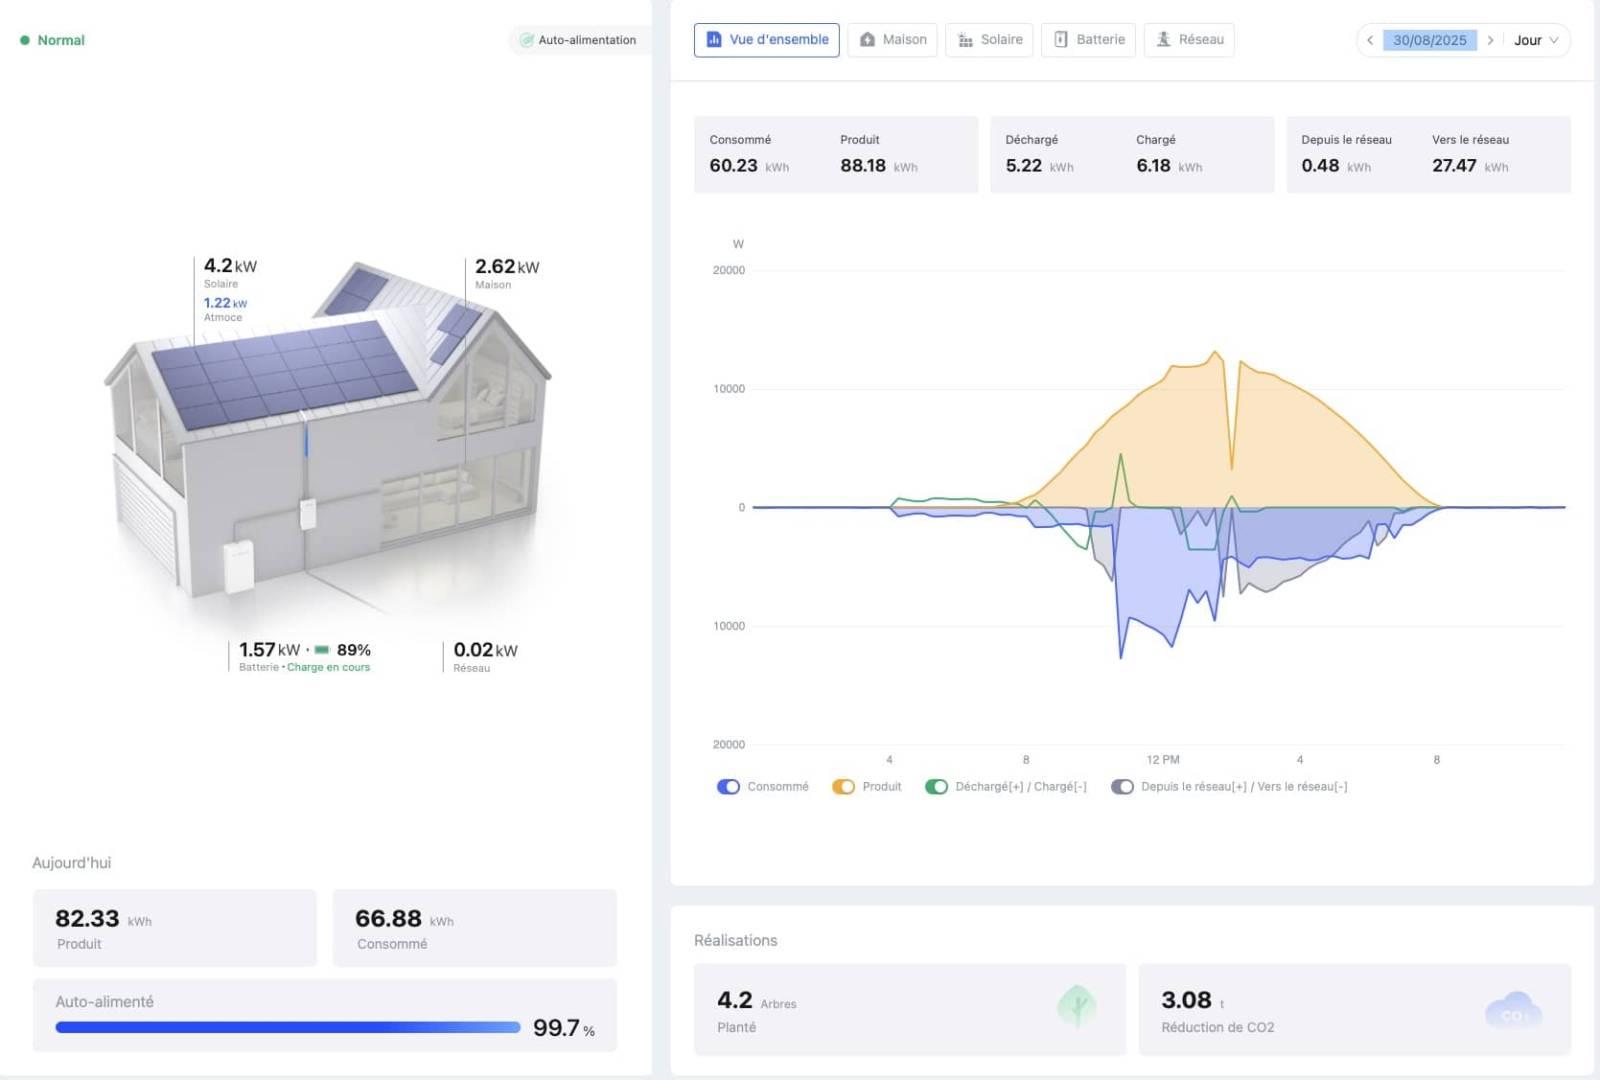Click the bar chart icon in Vue d'ensemble
1600x1080 pixels.
[714, 40]
